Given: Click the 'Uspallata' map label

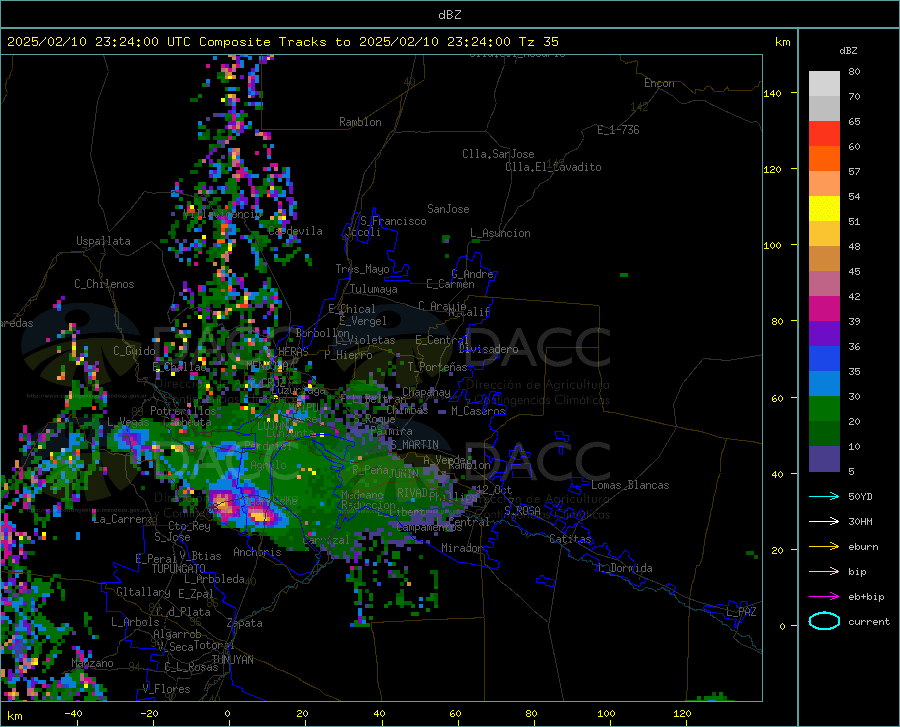Looking at the screenshot, I should (103, 241).
